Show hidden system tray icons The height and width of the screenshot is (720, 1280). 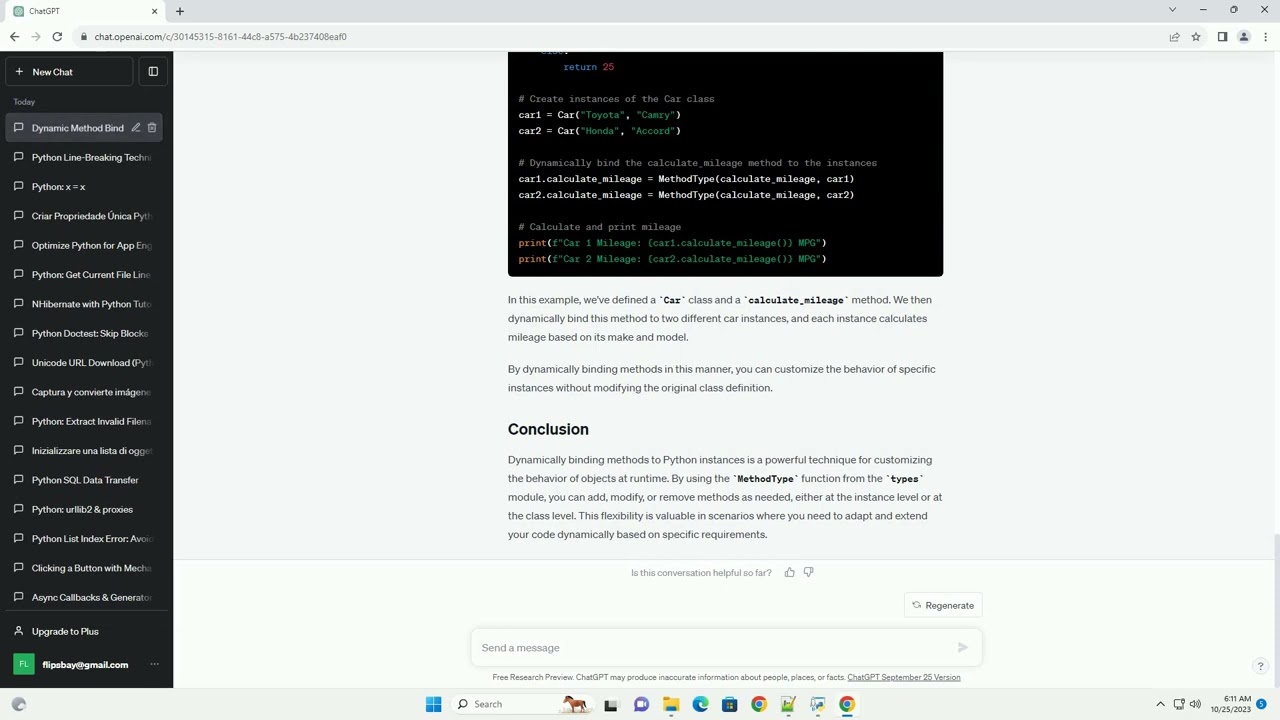point(1160,704)
